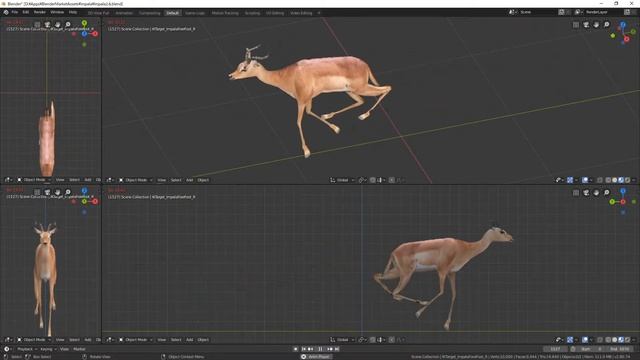
Task: Toggle camera view icon in the perspective viewport
Action: [586, 25]
